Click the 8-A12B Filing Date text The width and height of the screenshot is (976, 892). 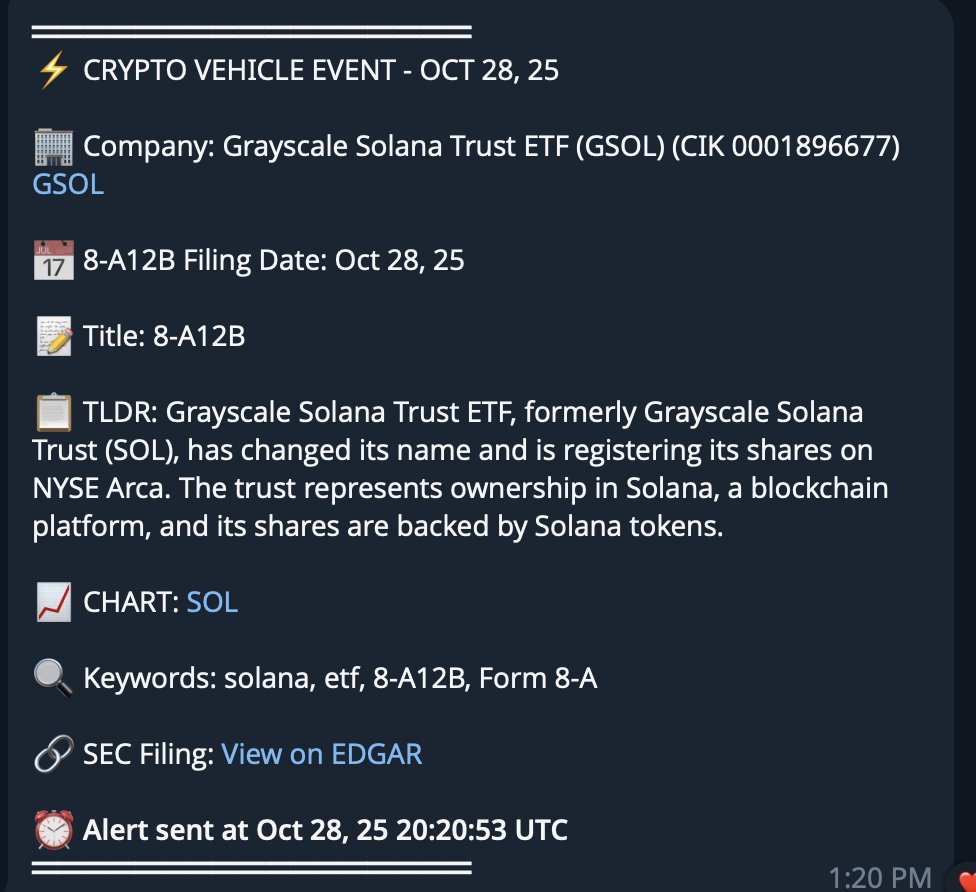[x=273, y=261]
